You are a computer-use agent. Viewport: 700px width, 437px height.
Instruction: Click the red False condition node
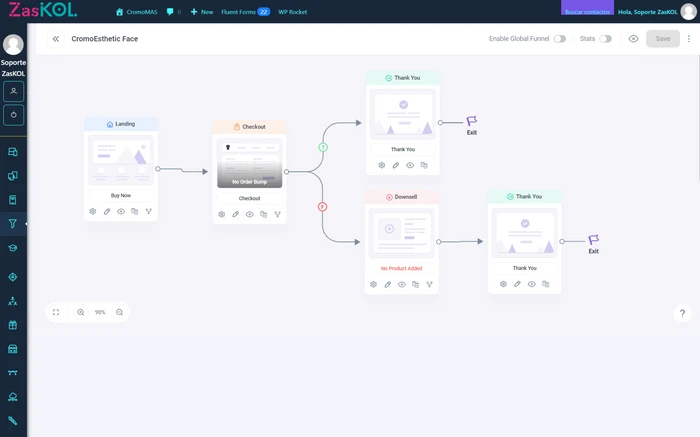(x=322, y=207)
